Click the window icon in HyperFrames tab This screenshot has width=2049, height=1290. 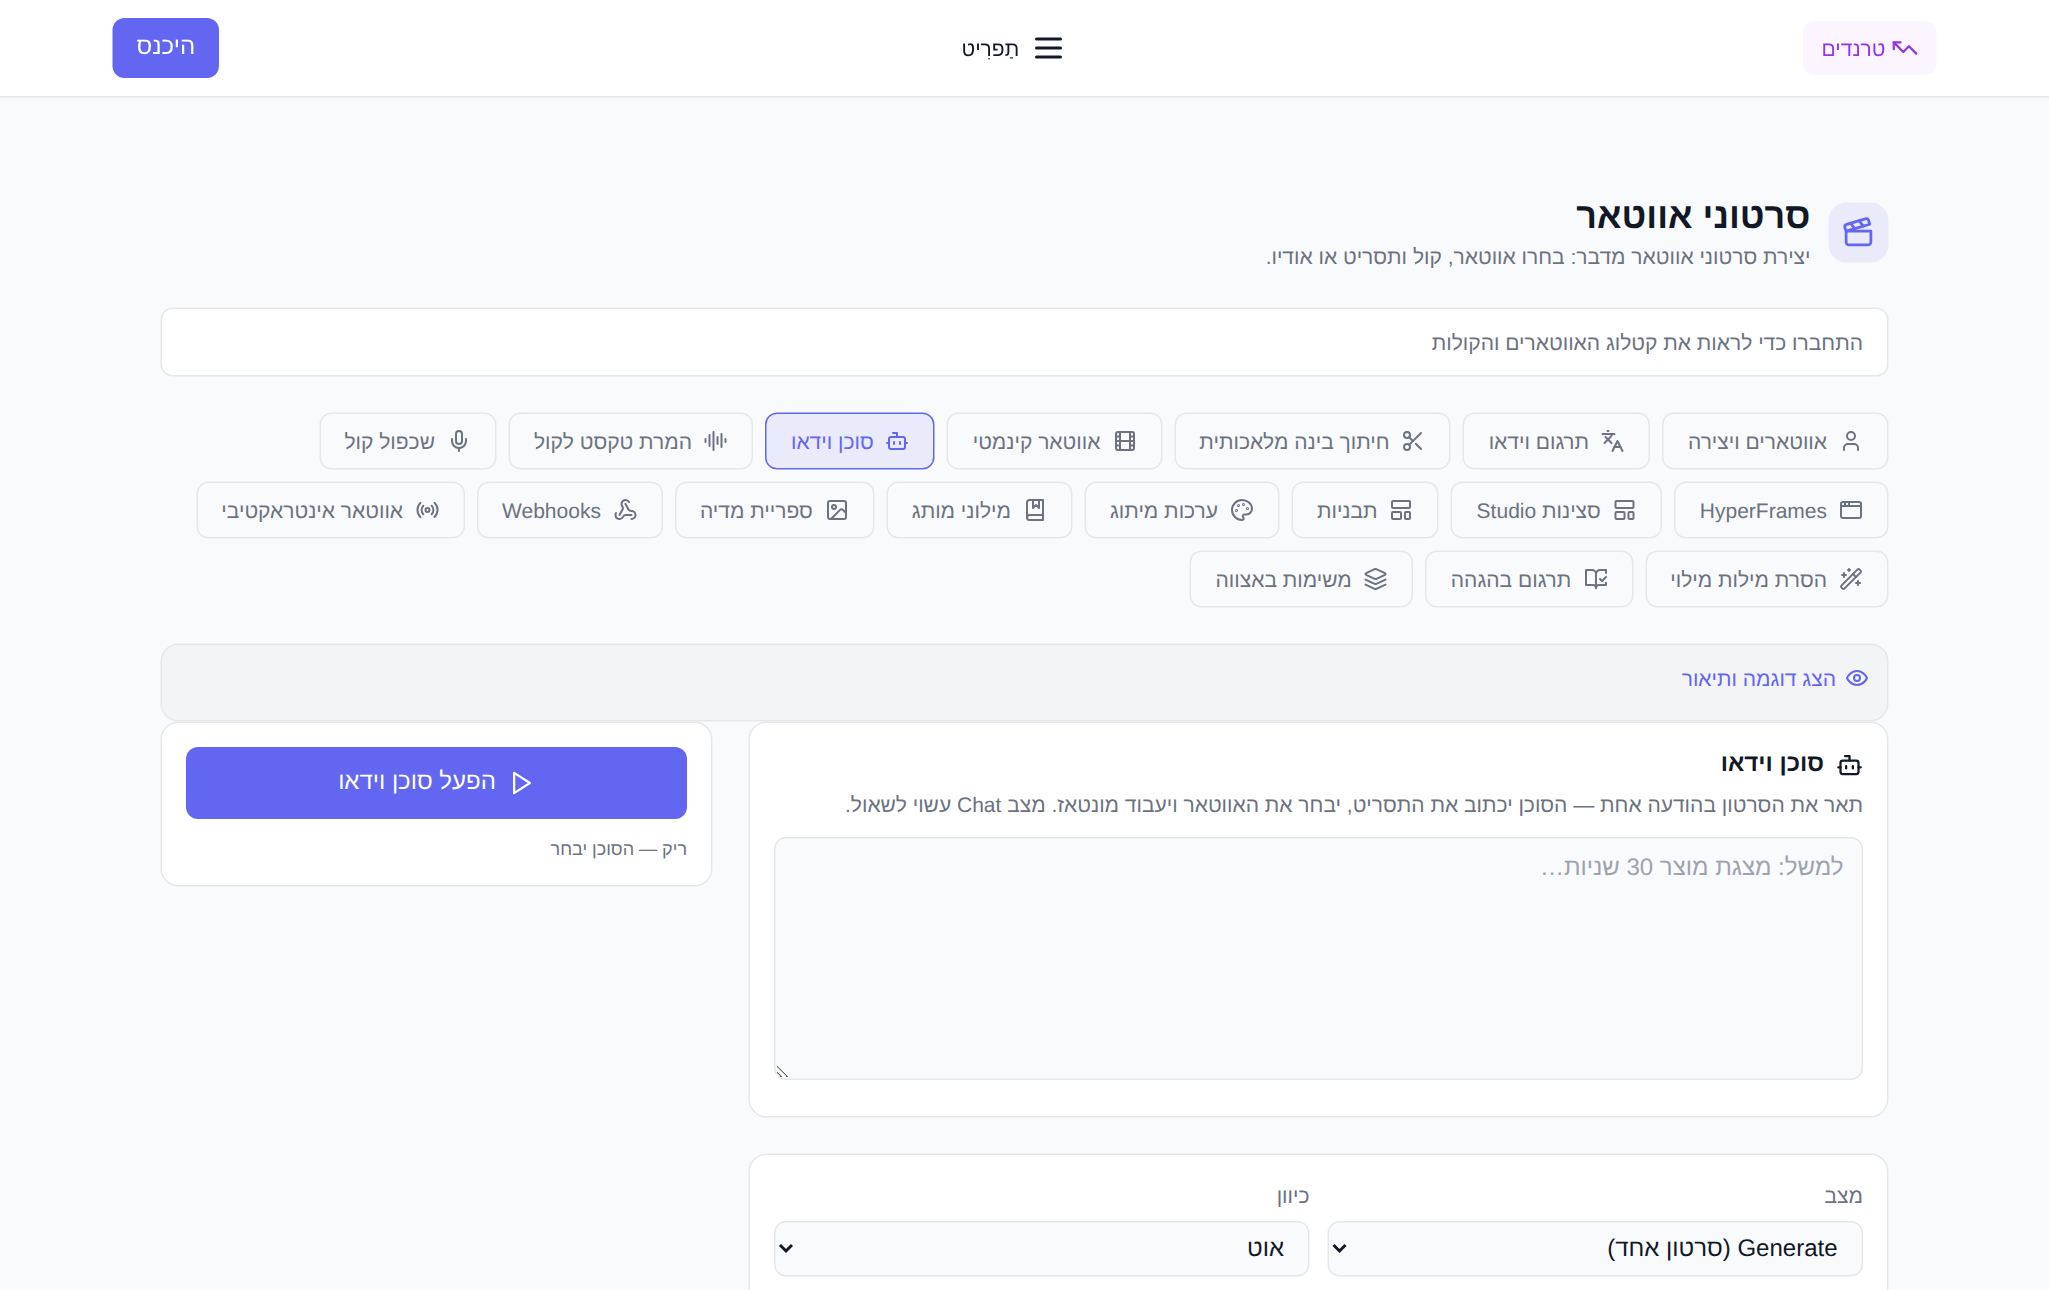[1851, 510]
